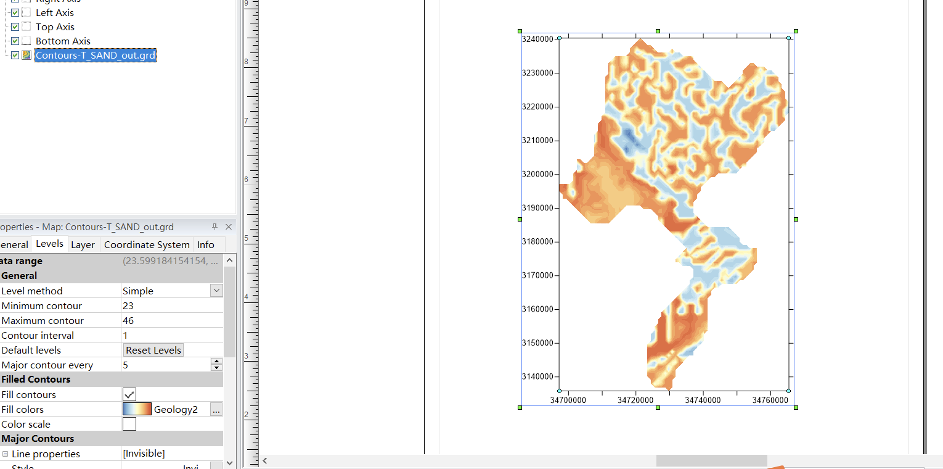Screen dimensions: 943x469
Task: Click the Top Axis item icon
Action: coord(27,27)
